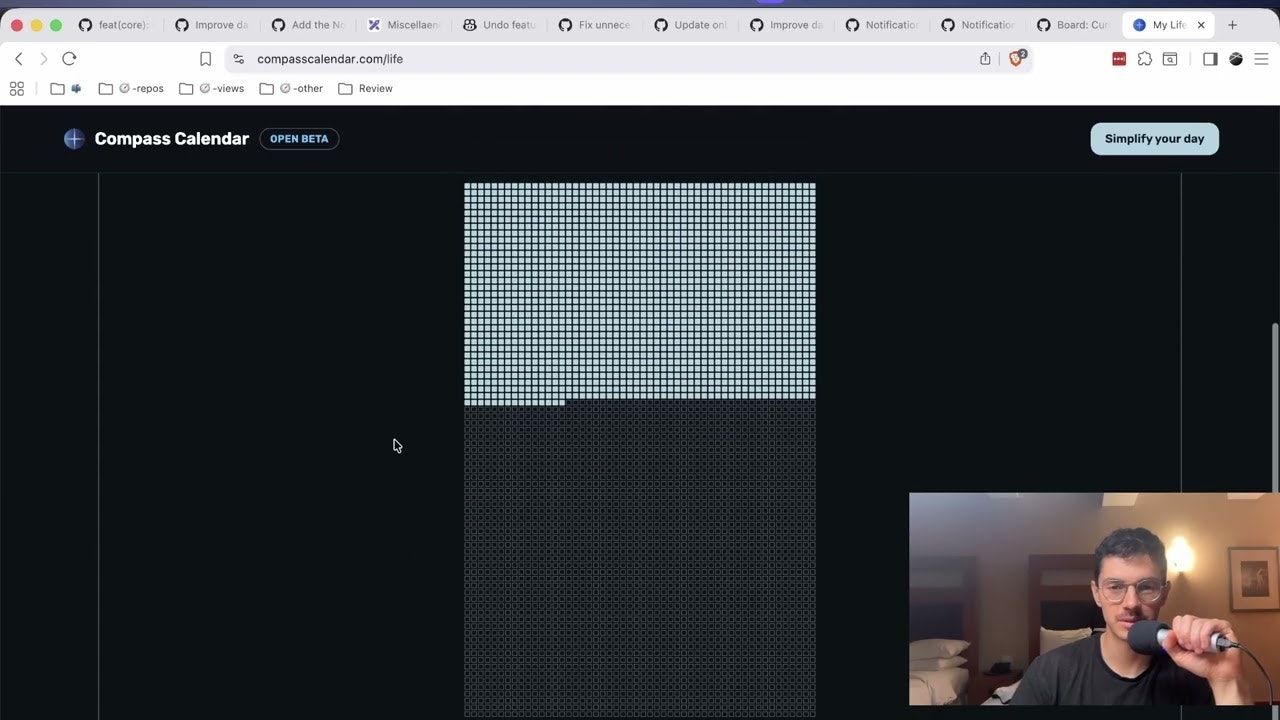This screenshot has width=1280, height=720.
Task: Open the -other bookmarks folder
Action: (x=291, y=88)
